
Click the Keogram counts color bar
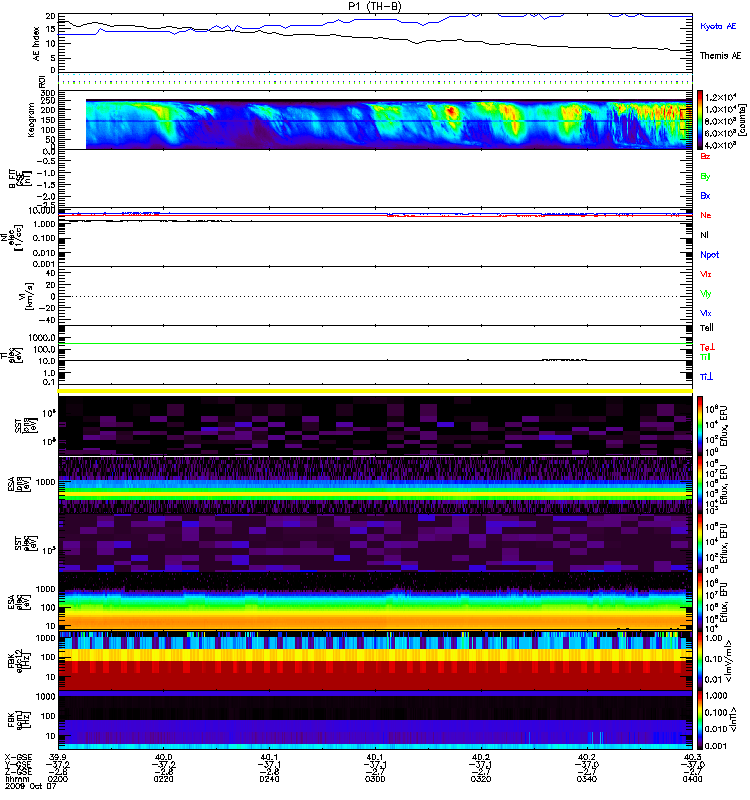[x=700, y=120]
